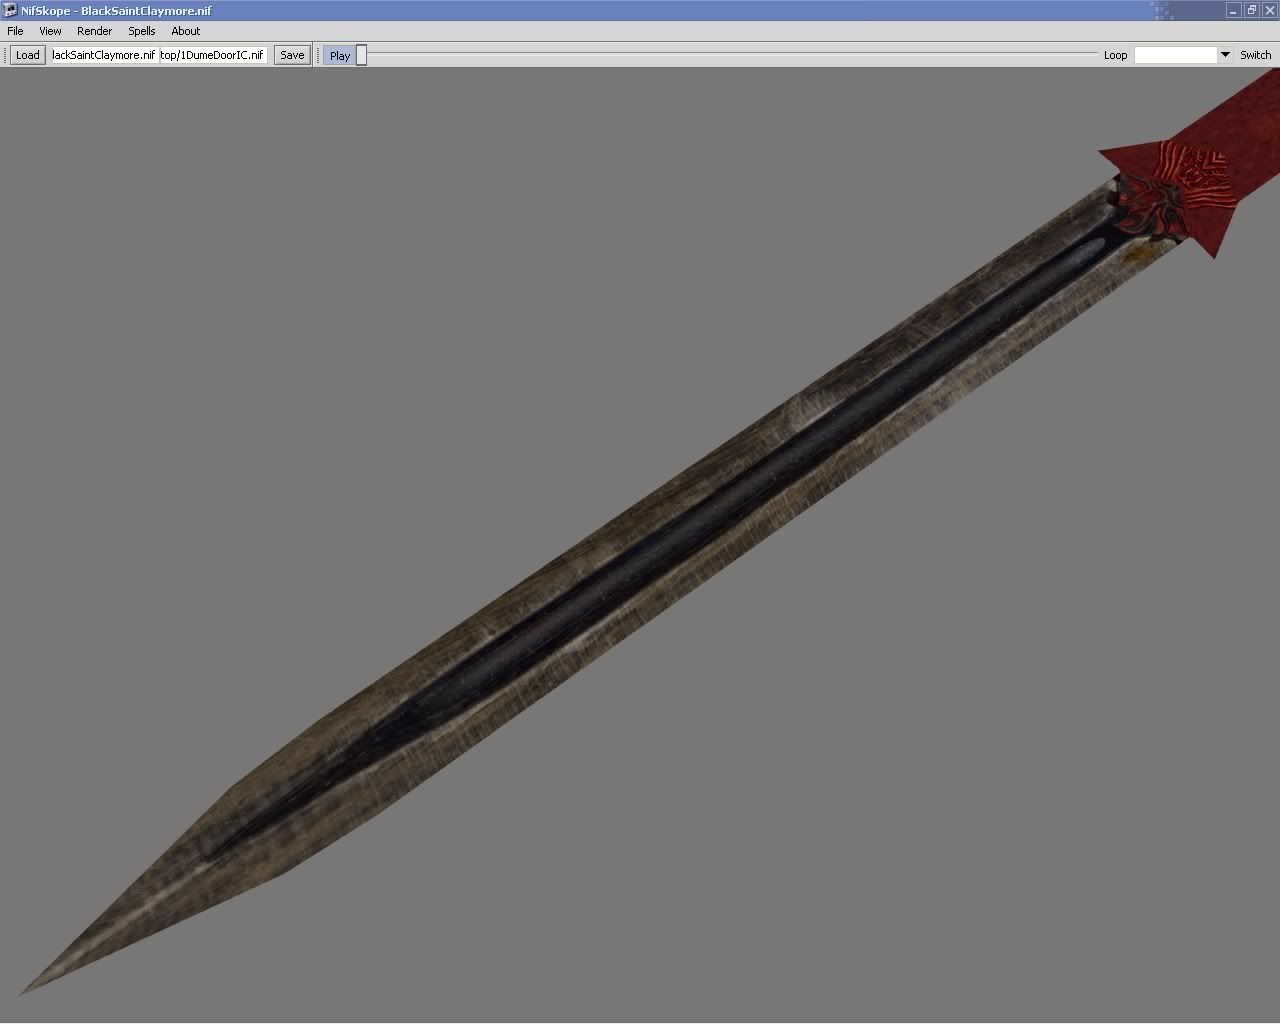Screen dimensions: 1280x1024
Task: Click the animation timeline slider handle
Action: [362, 55]
